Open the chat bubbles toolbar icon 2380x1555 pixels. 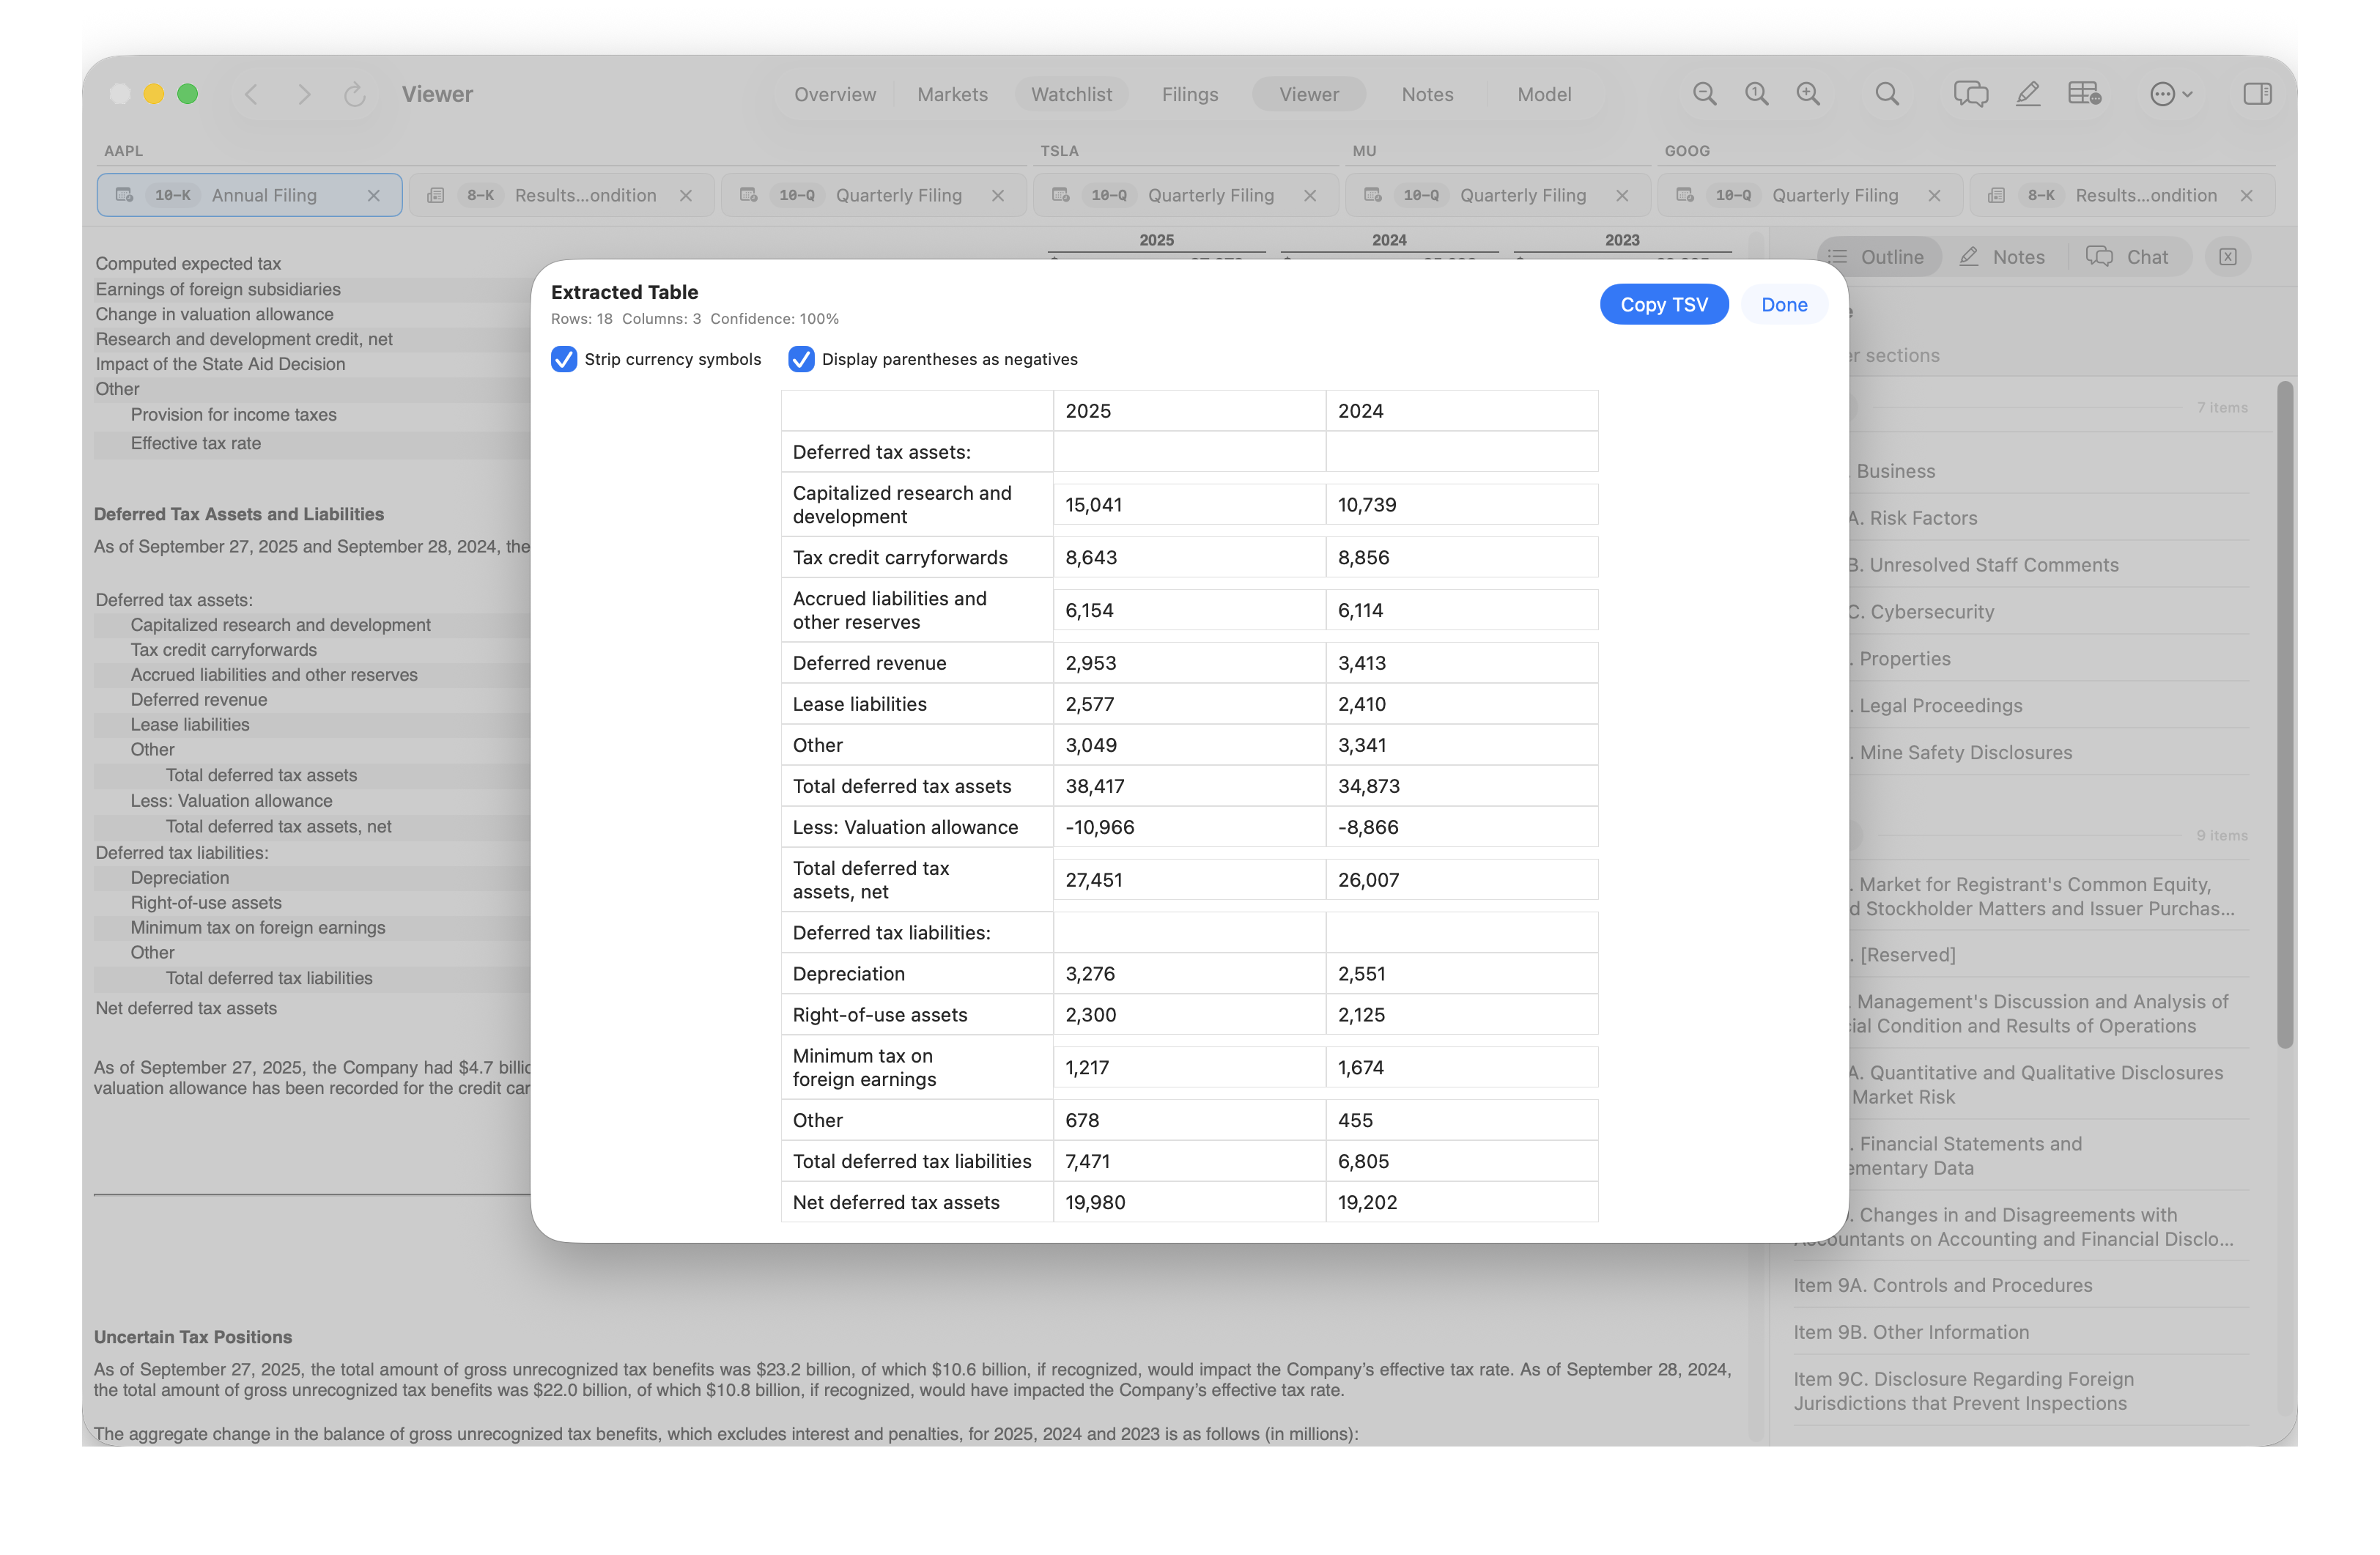coord(1971,94)
